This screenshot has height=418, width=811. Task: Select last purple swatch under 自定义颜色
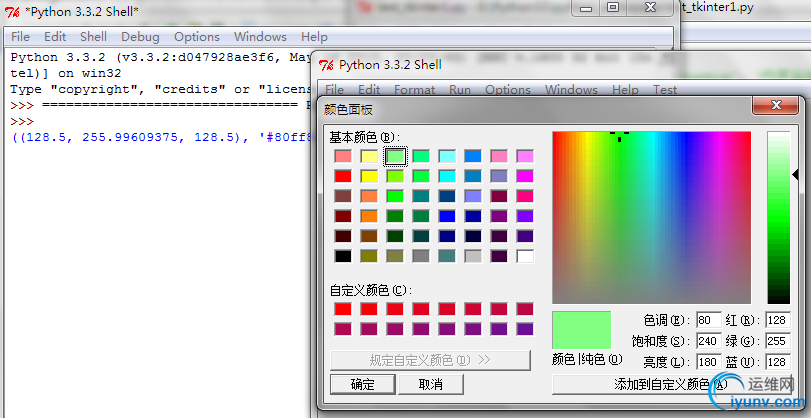click(524, 329)
